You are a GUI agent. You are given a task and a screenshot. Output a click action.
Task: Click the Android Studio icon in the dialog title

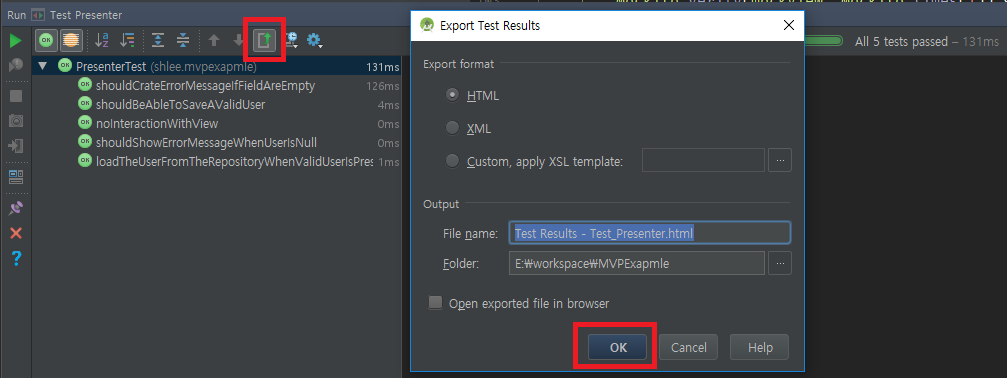pyautogui.click(x=426, y=26)
